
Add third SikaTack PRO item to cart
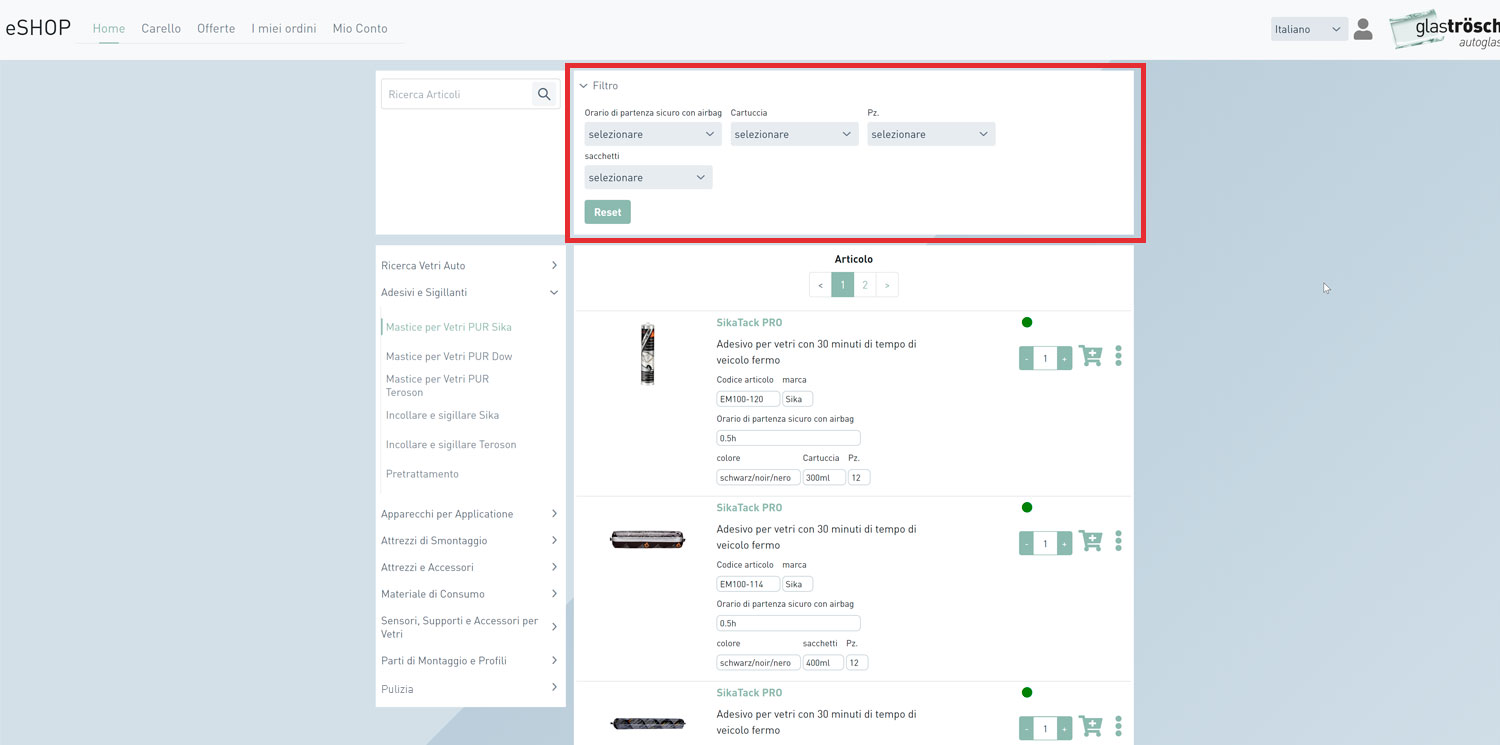pos(1090,726)
